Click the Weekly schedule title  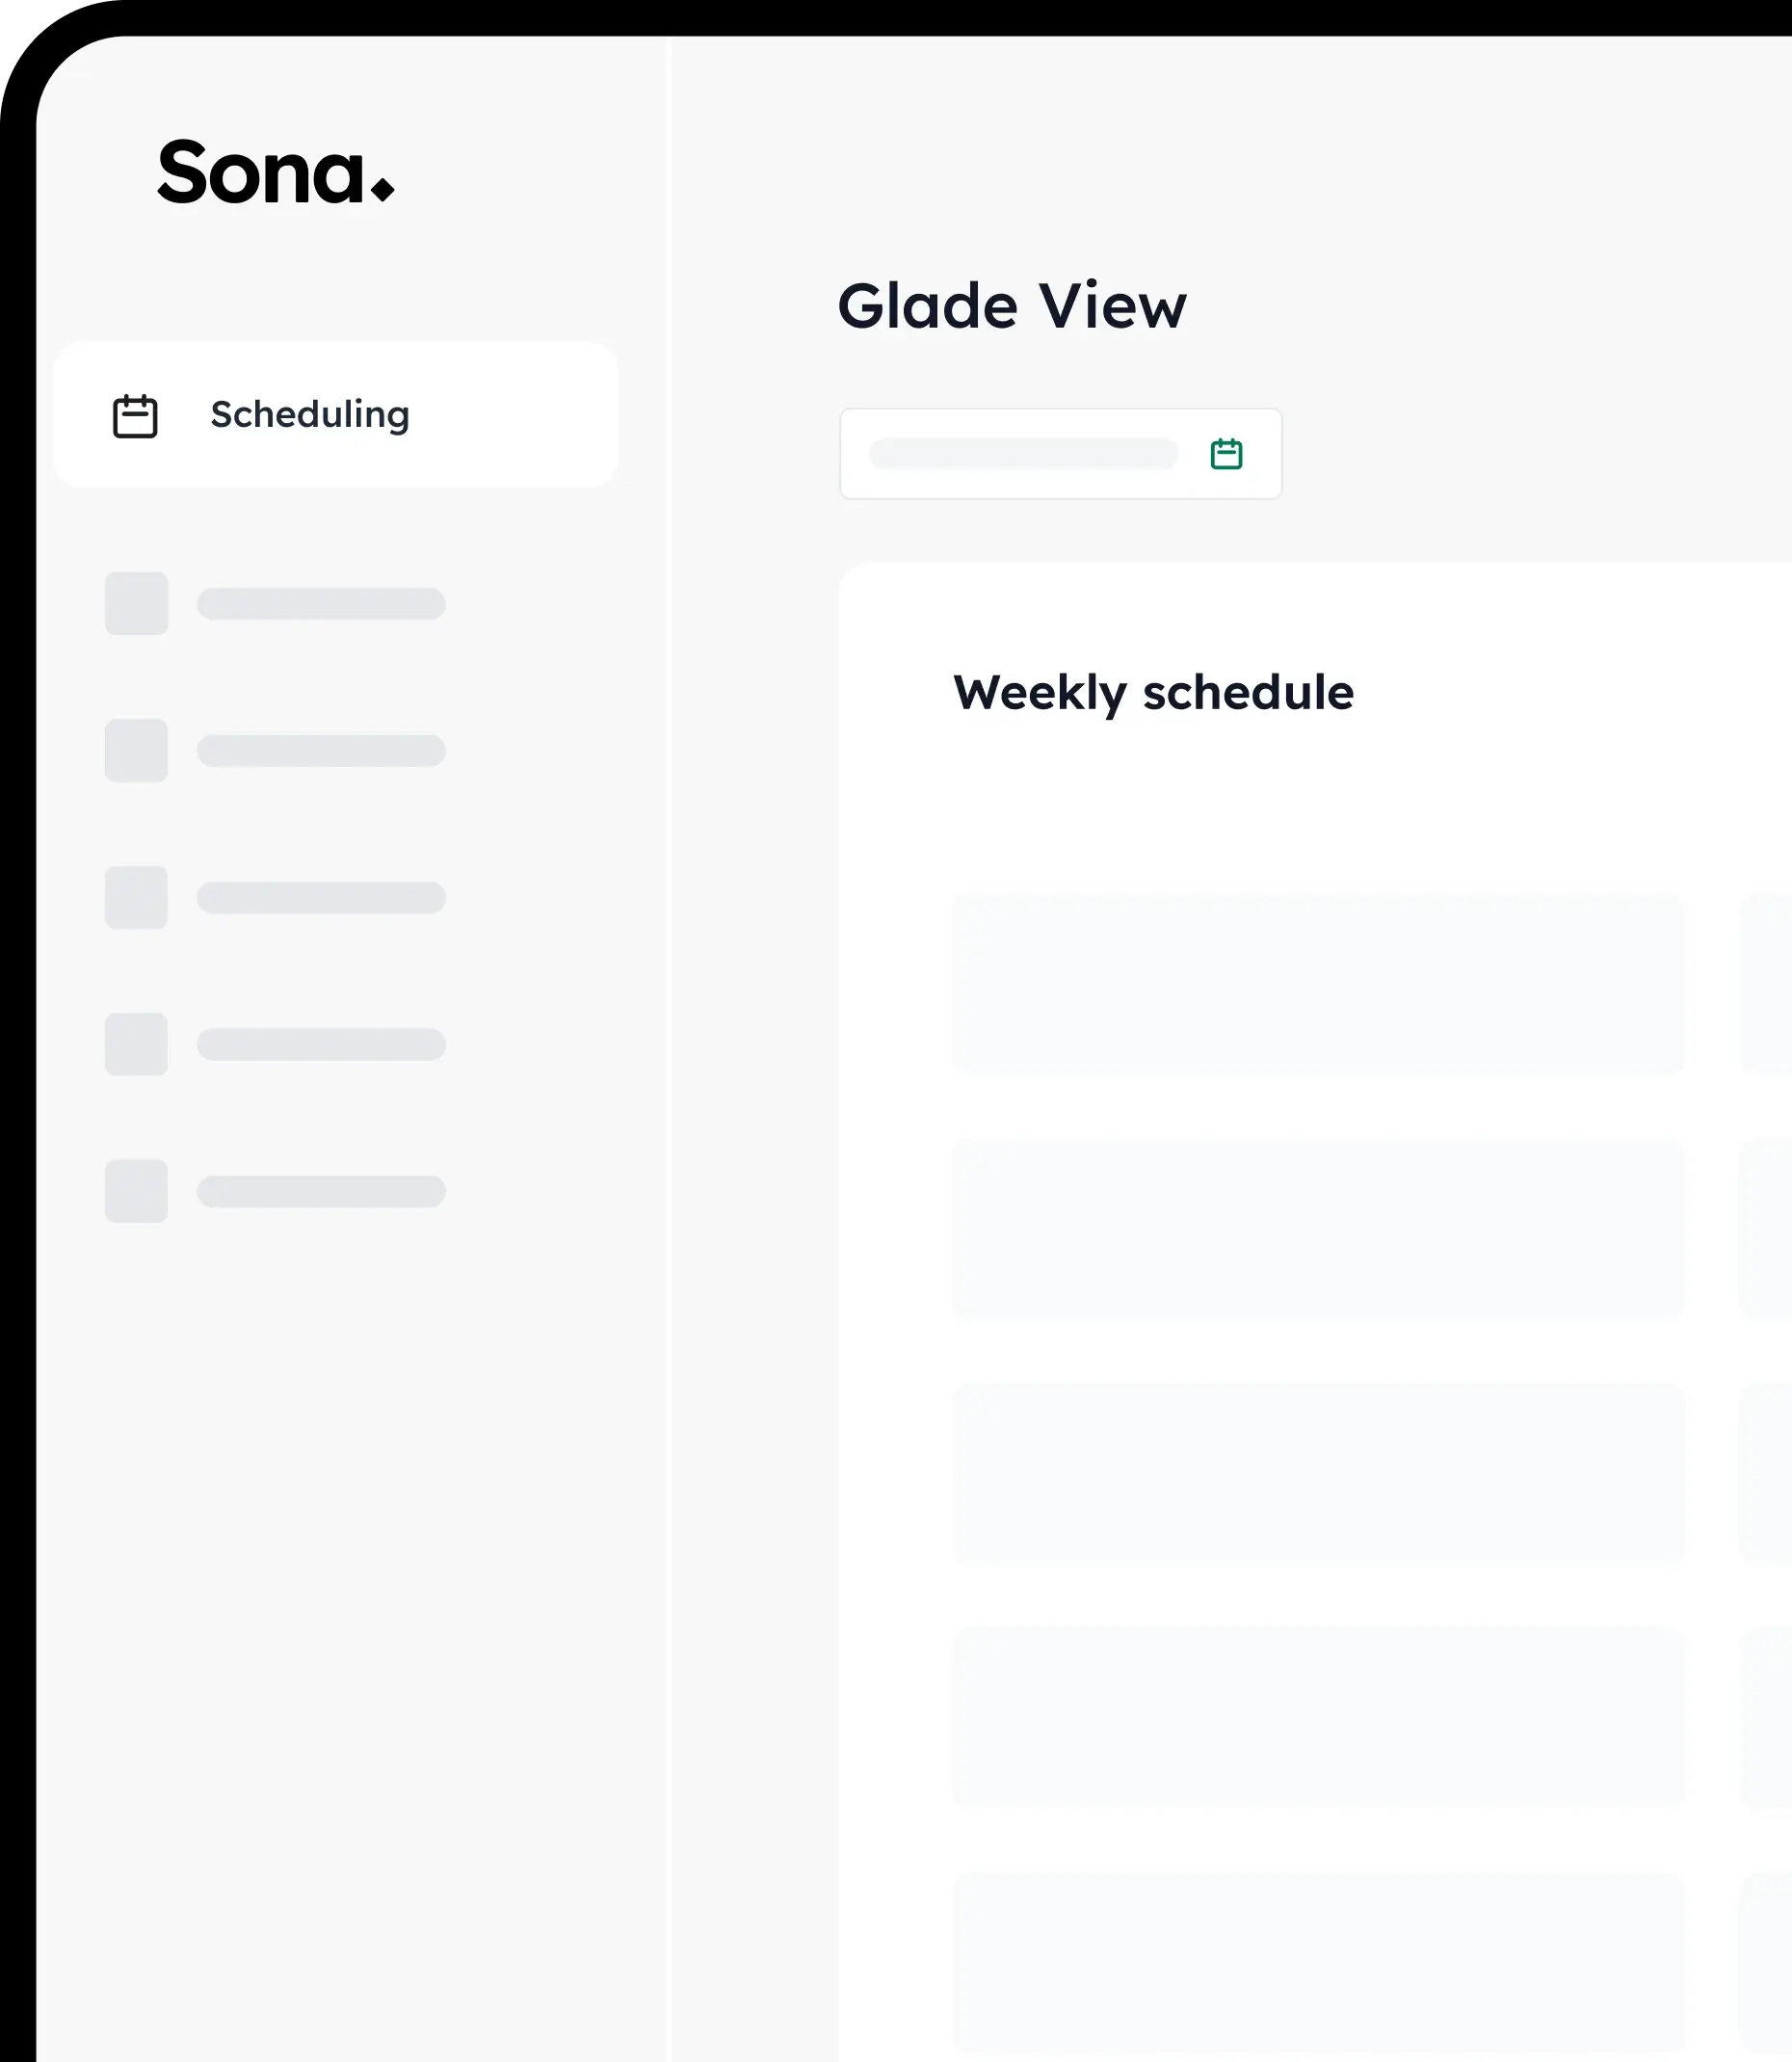click(x=1153, y=692)
